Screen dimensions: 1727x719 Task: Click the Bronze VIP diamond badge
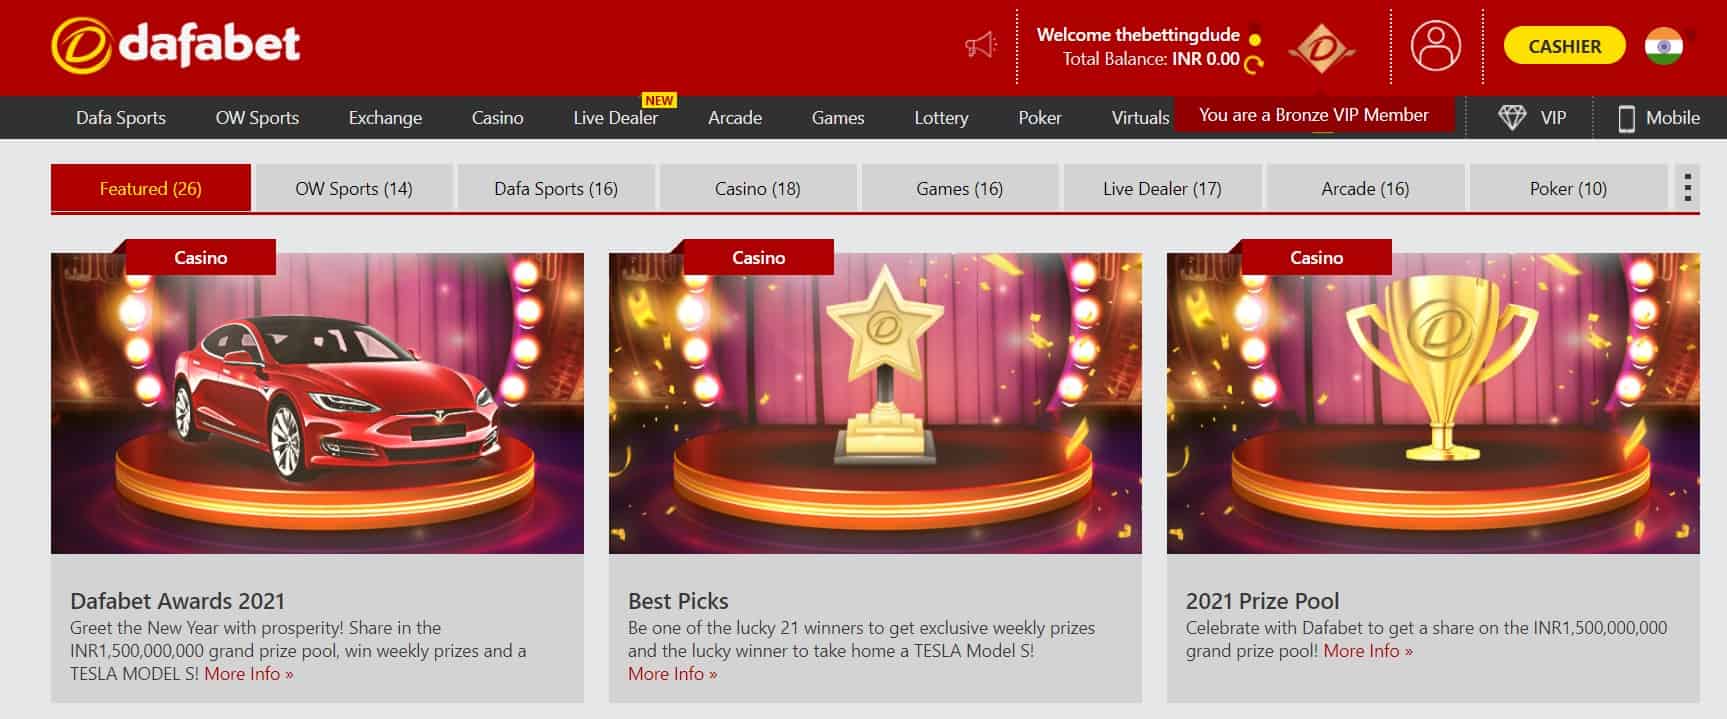pyautogui.click(x=1321, y=47)
